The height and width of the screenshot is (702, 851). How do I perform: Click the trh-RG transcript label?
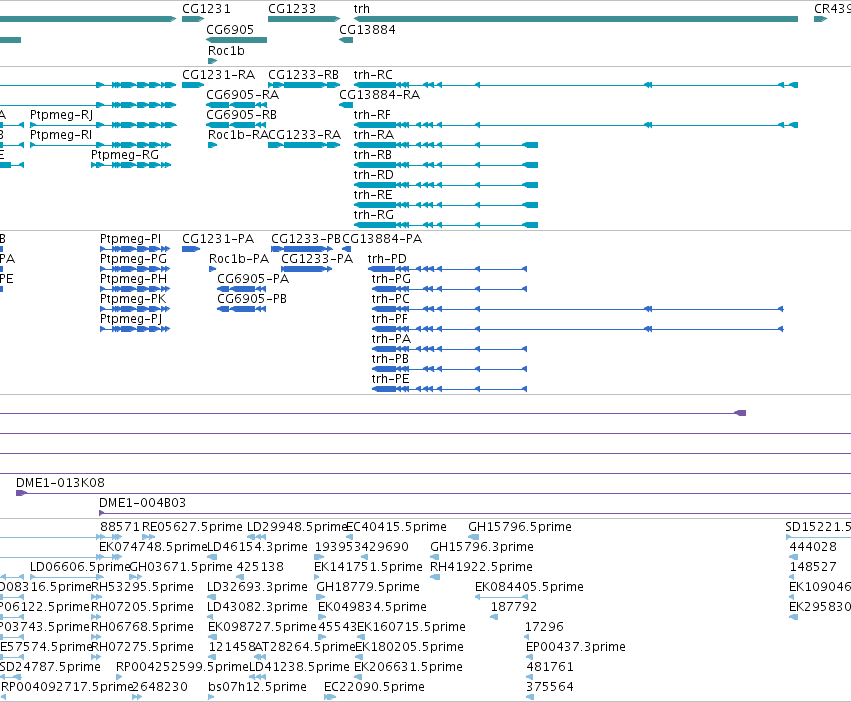pyautogui.click(x=373, y=215)
